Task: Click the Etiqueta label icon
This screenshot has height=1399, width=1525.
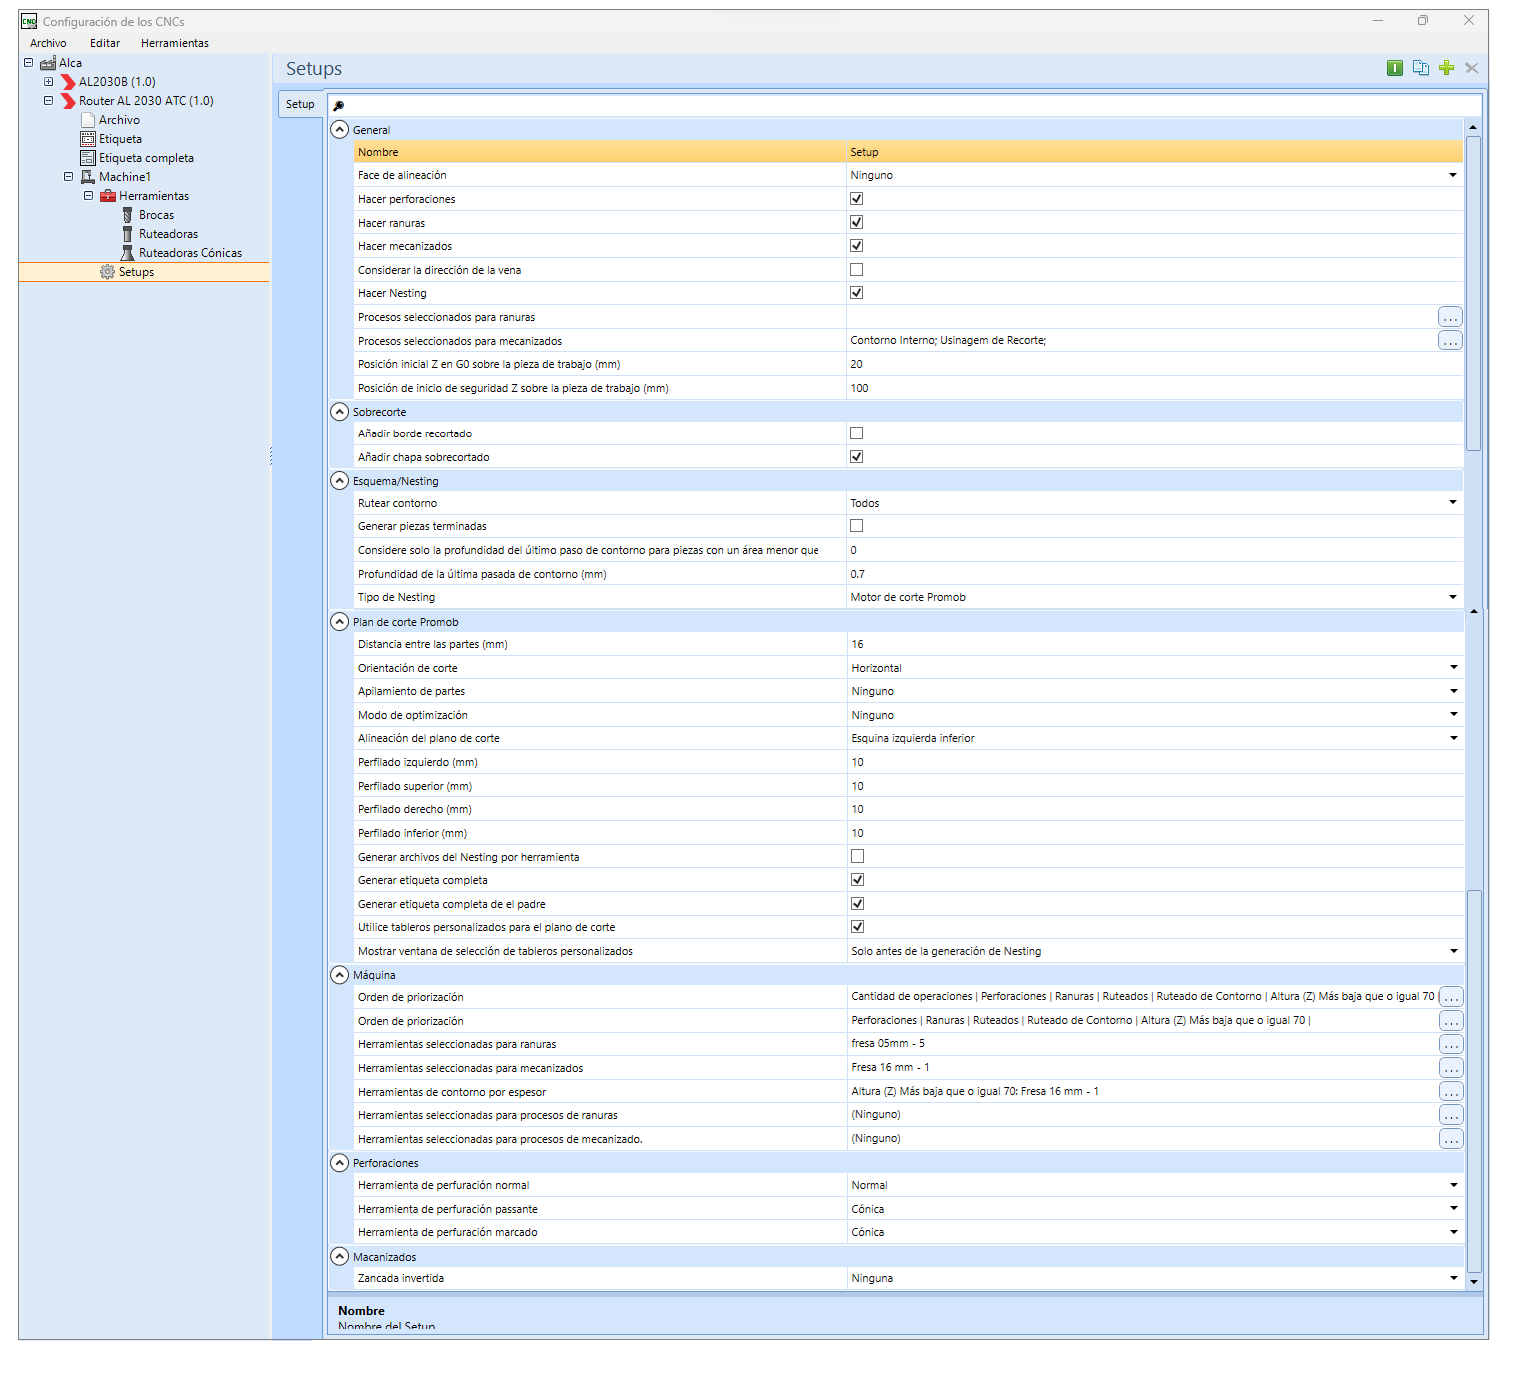Action: point(88,139)
